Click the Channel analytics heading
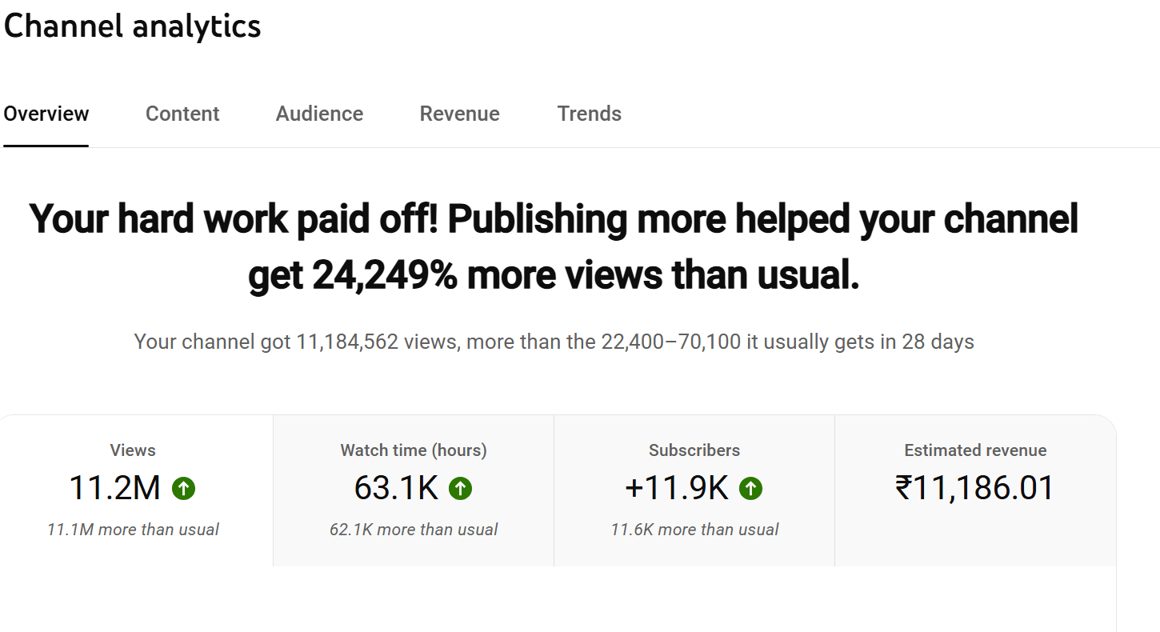Image resolution: width=1160 pixels, height=632 pixels. coord(132,27)
